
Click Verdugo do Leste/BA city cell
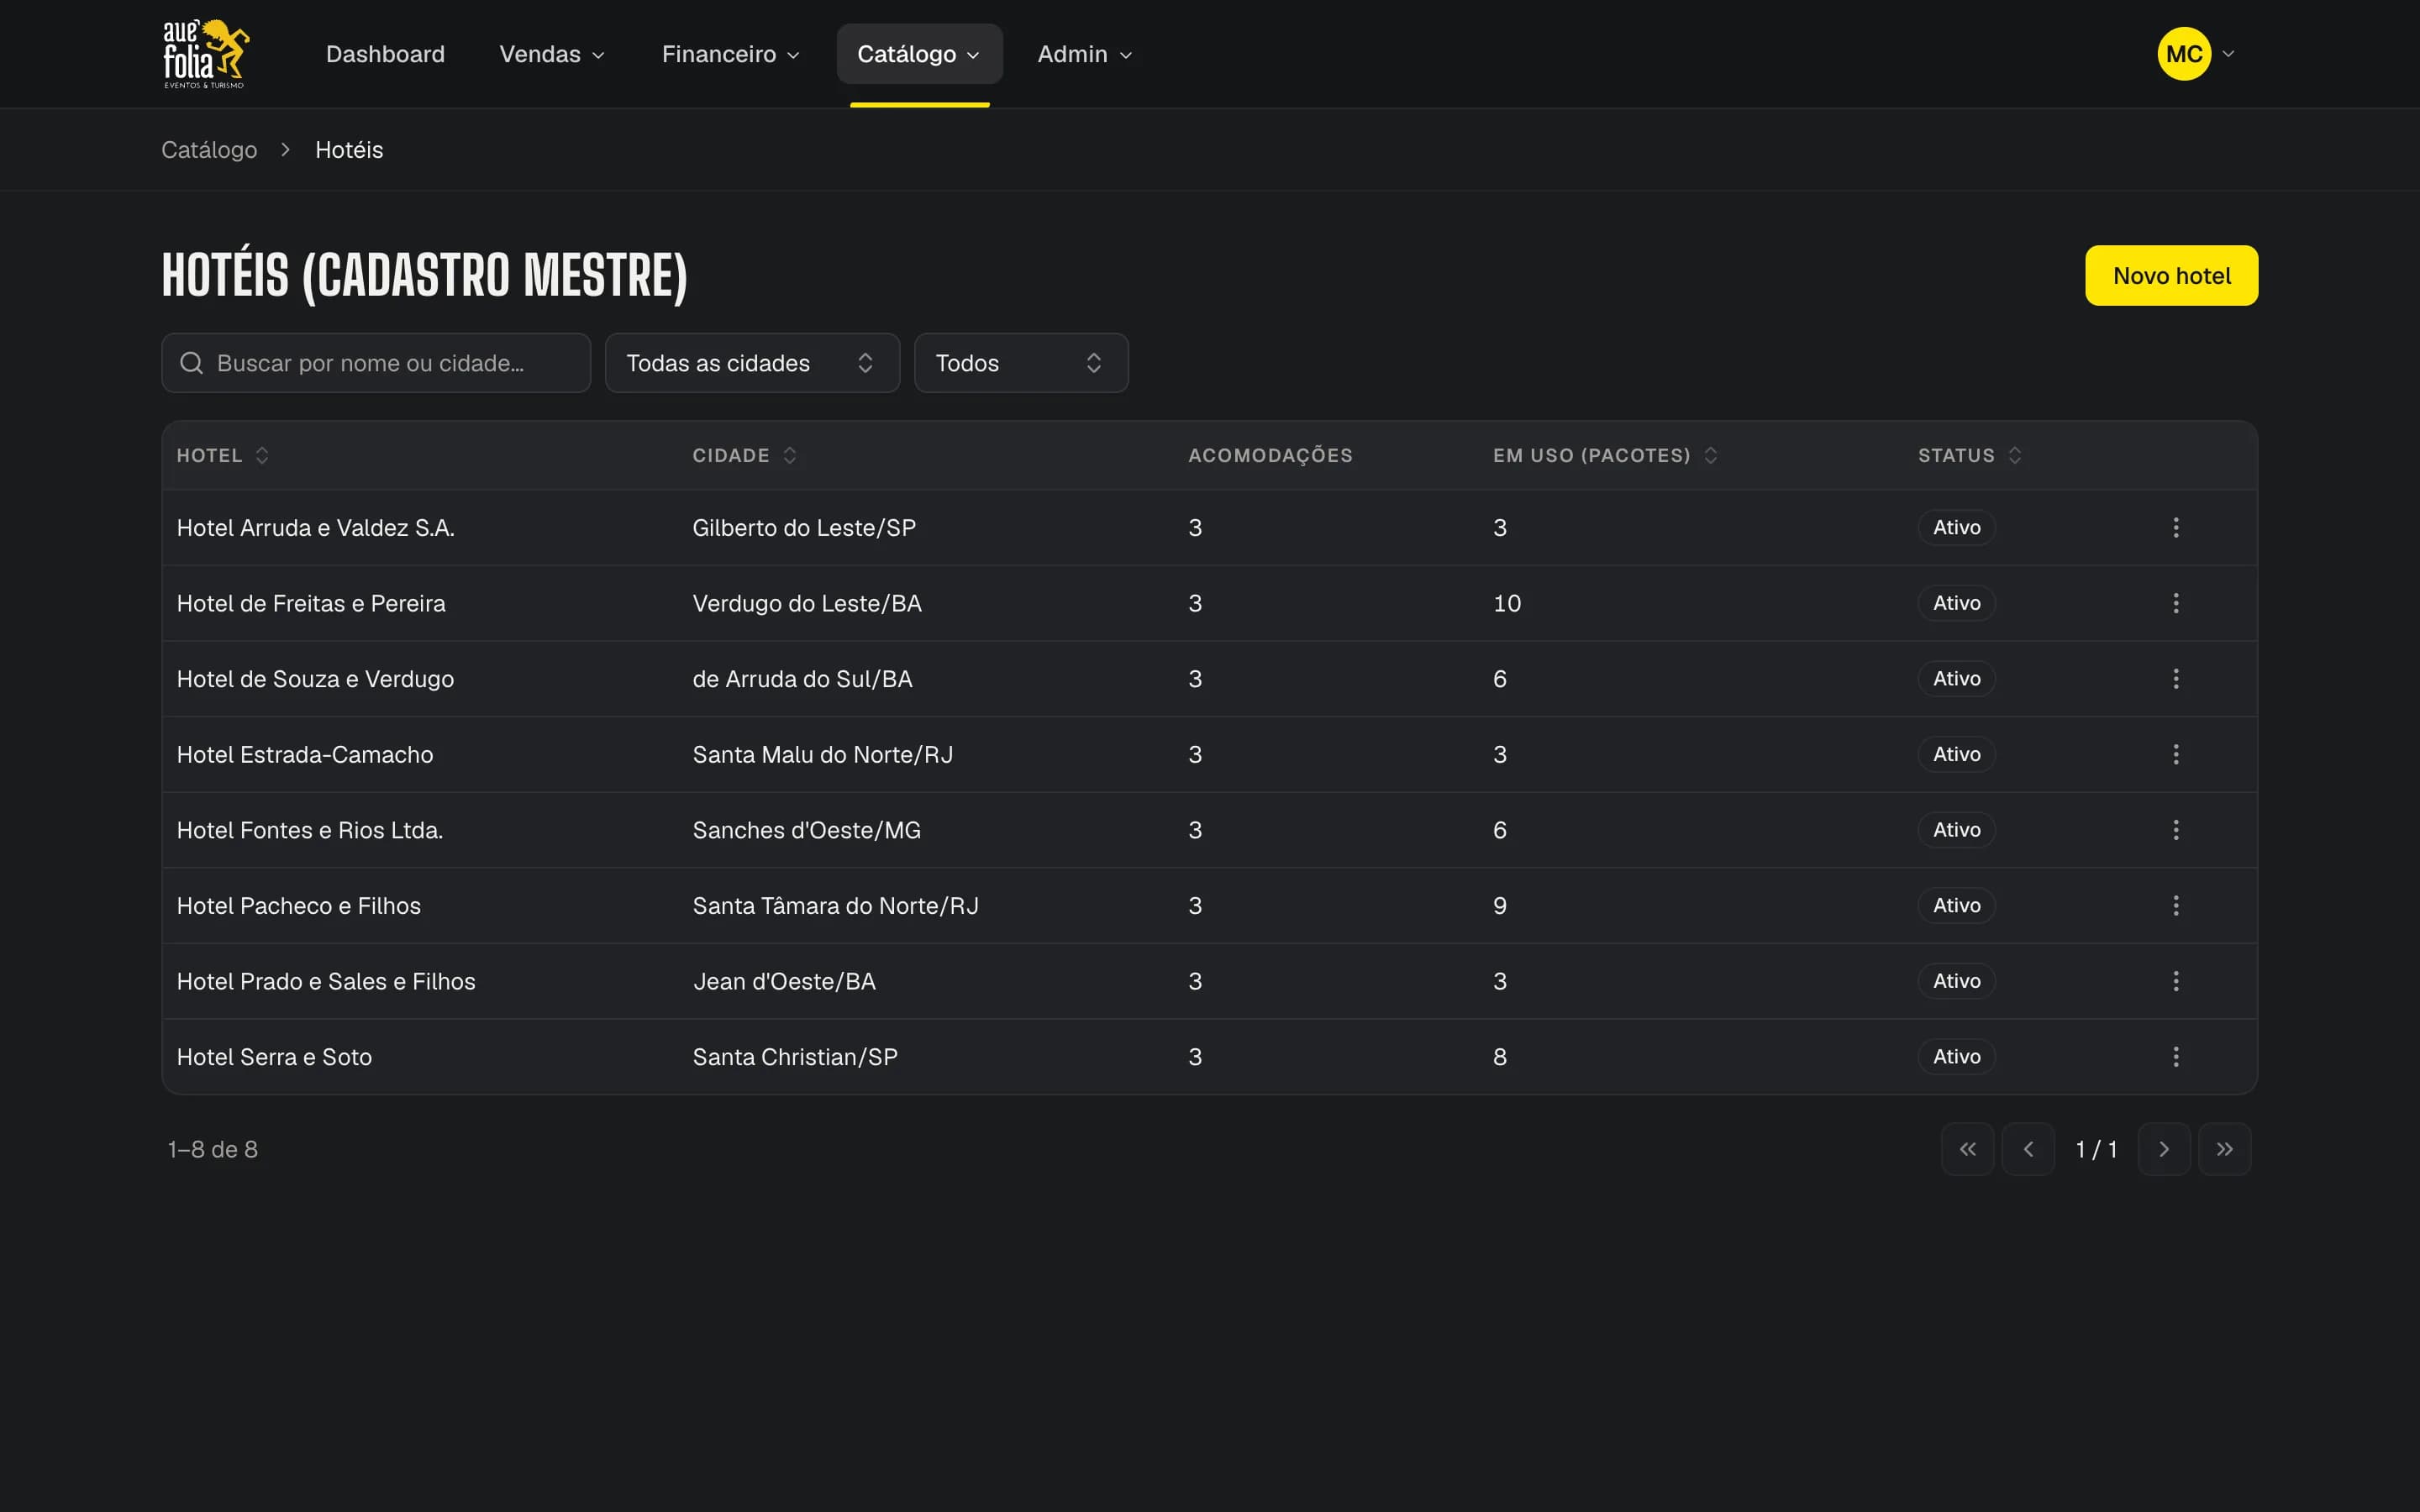(x=807, y=603)
